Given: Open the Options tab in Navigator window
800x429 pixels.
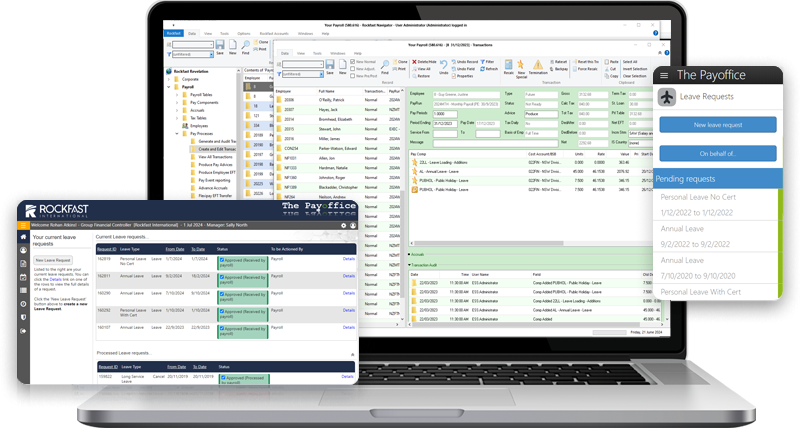Looking at the screenshot, I should (244, 34).
